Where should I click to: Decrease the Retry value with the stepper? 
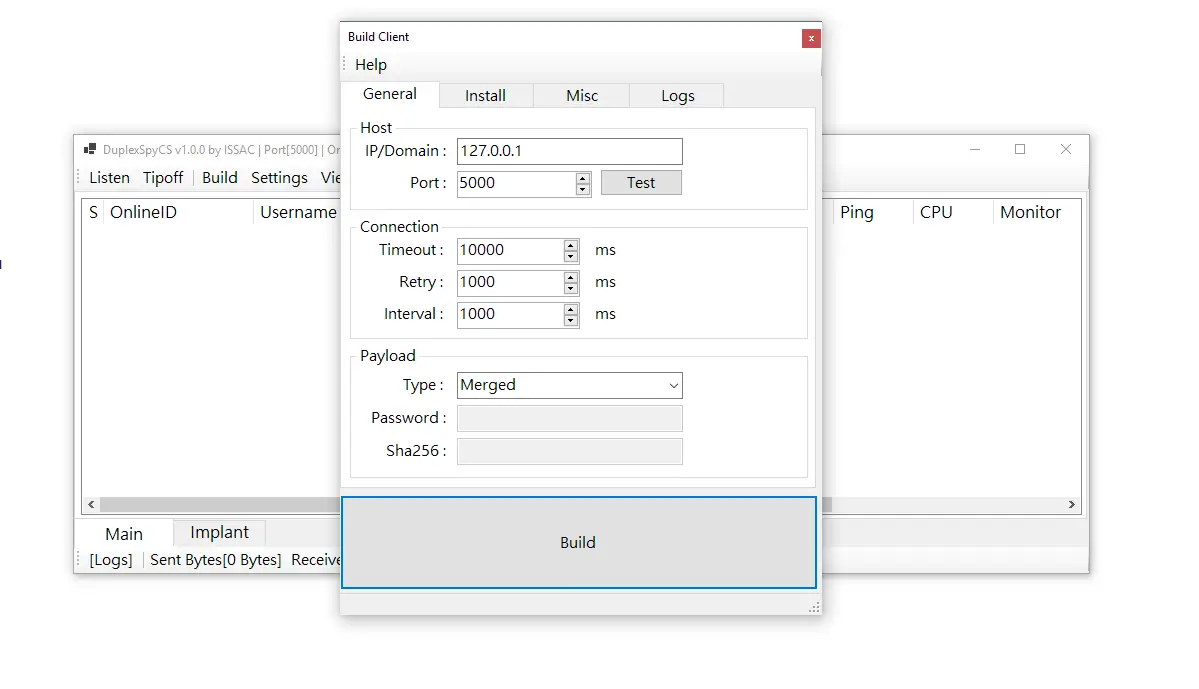click(x=570, y=288)
